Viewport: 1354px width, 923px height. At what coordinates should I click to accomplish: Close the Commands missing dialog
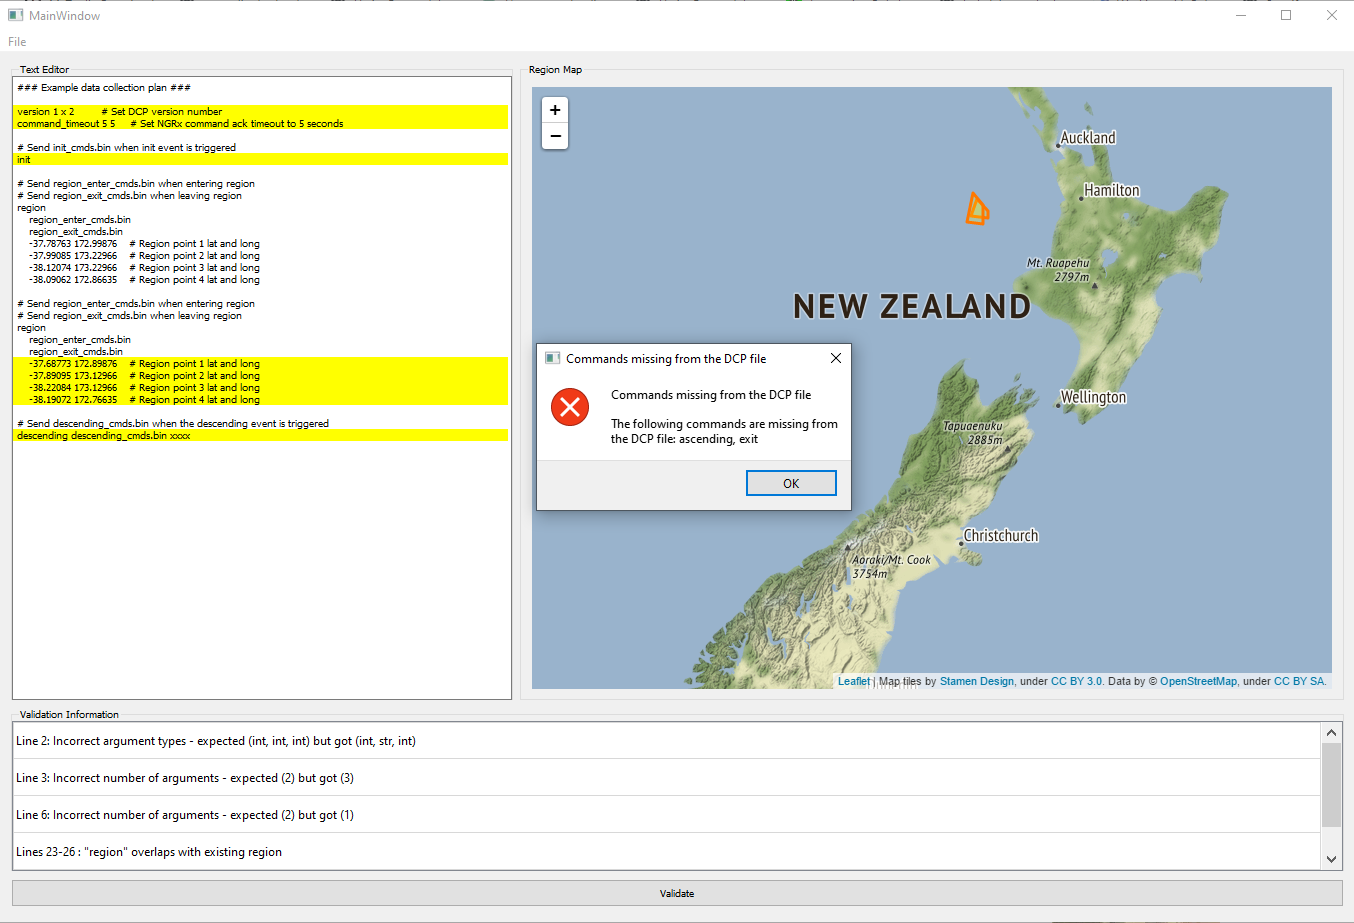tap(835, 358)
